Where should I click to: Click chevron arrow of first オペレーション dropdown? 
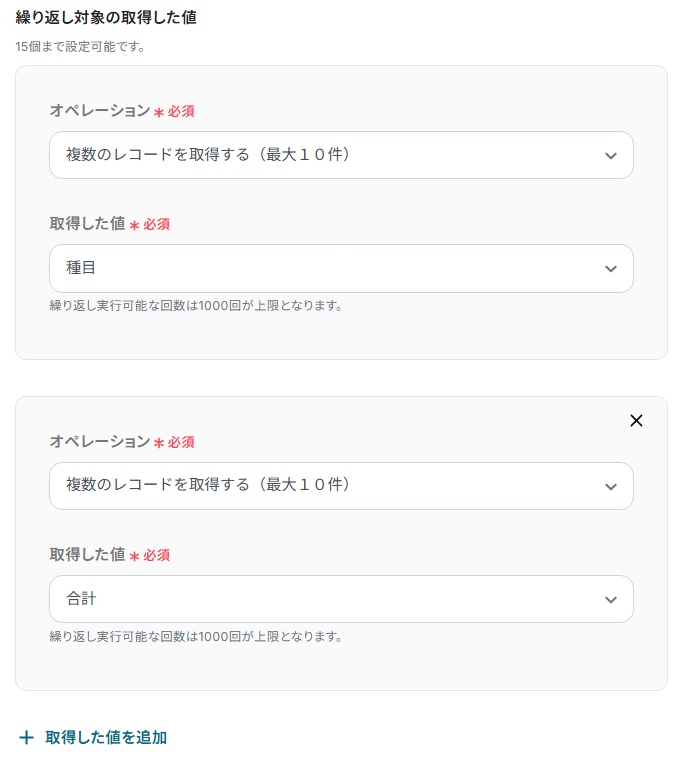click(611, 156)
